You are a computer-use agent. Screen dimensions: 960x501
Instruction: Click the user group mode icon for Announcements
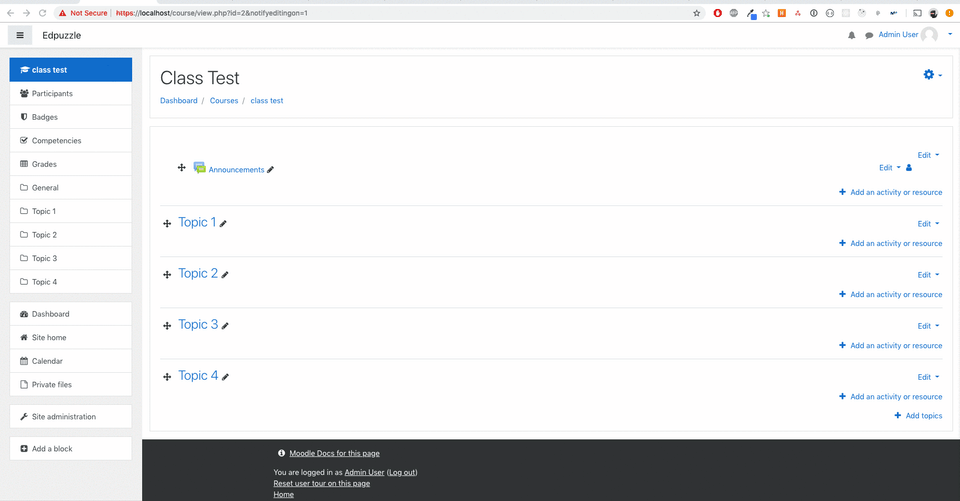coord(909,168)
